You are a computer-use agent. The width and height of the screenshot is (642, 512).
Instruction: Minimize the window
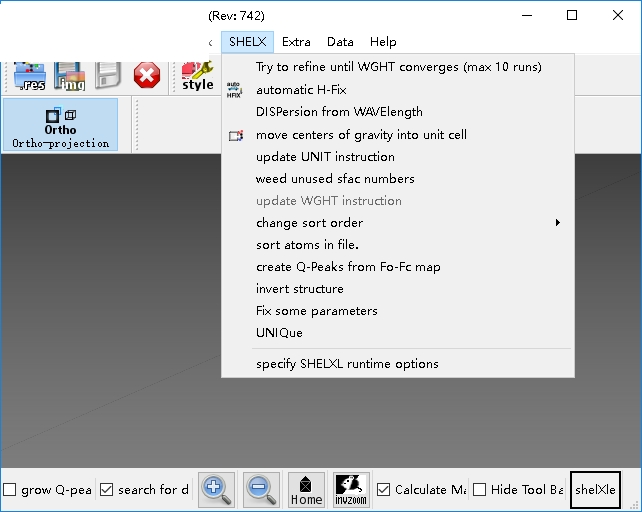coord(527,16)
